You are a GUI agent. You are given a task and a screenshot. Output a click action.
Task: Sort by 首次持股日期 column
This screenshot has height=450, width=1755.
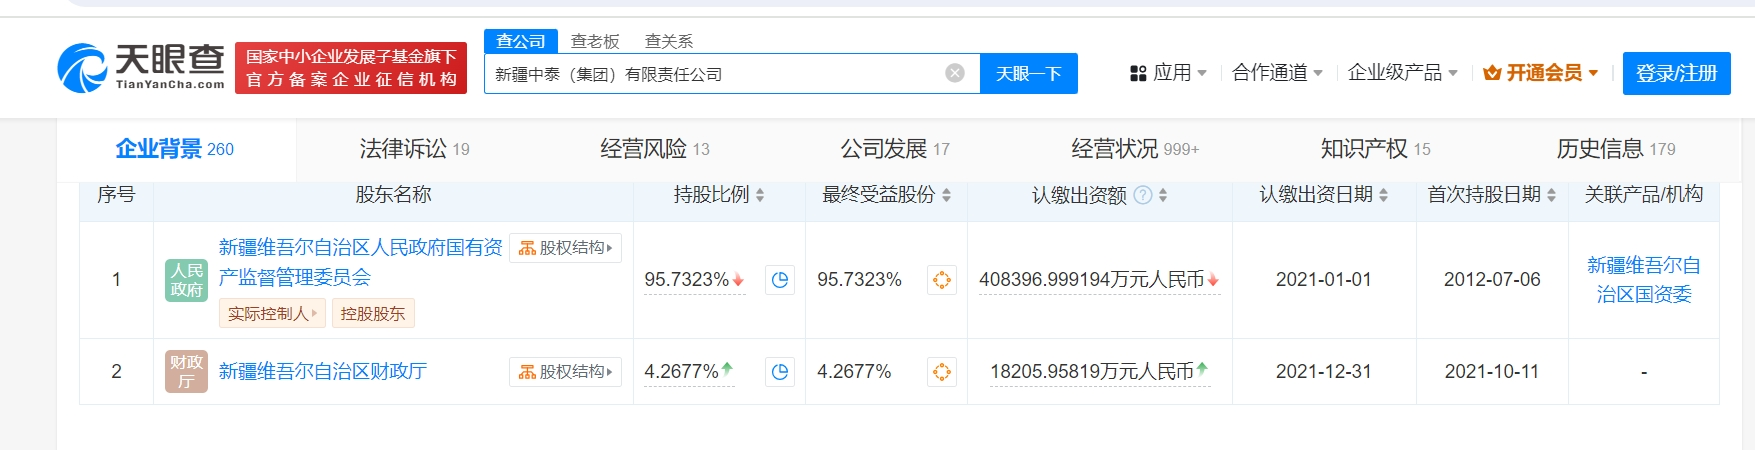[1551, 195]
